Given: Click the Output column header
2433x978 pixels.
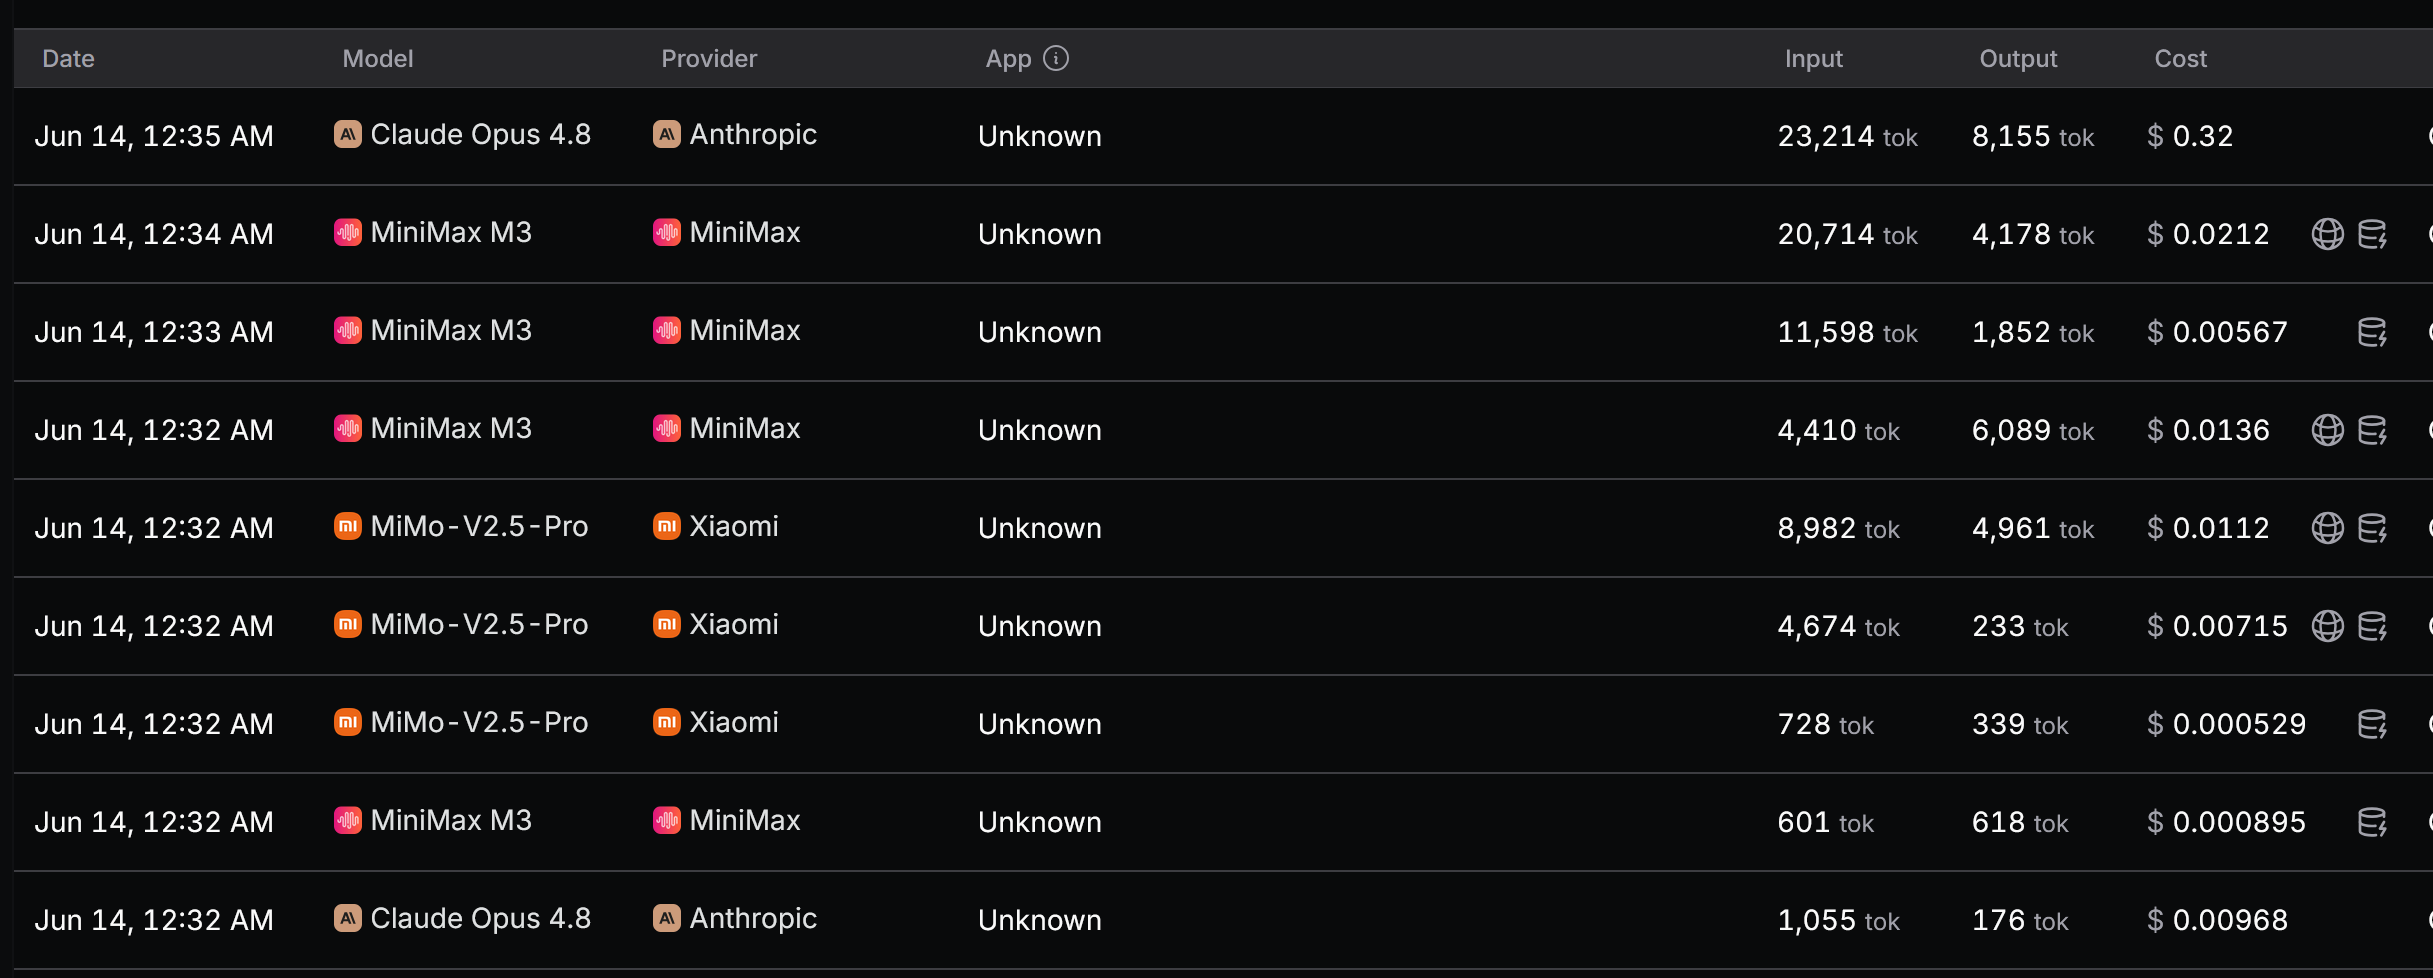Looking at the screenshot, I should tap(2018, 59).
